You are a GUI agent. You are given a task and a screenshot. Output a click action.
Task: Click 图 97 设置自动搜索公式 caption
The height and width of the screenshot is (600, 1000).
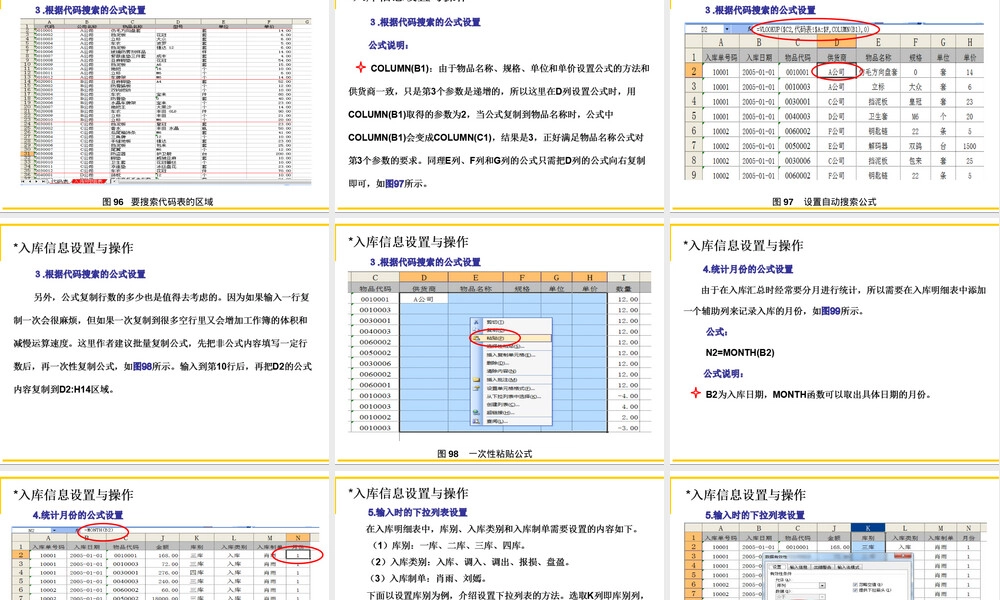pos(824,201)
